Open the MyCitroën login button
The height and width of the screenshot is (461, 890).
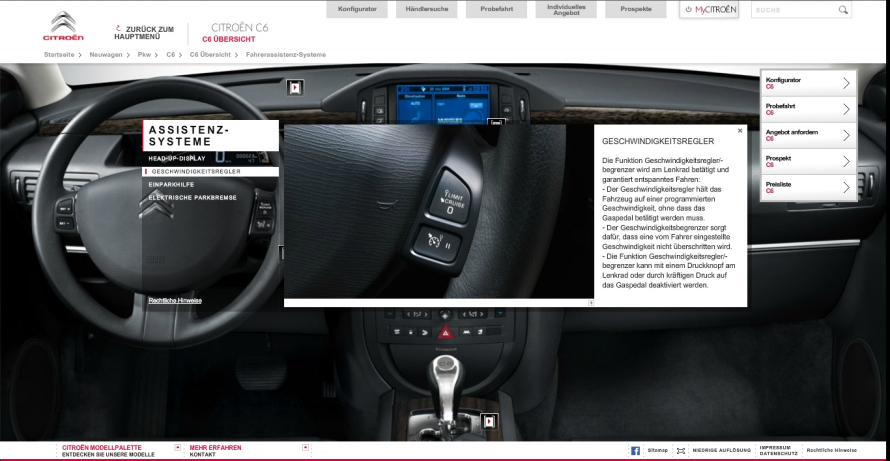[709, 9]
